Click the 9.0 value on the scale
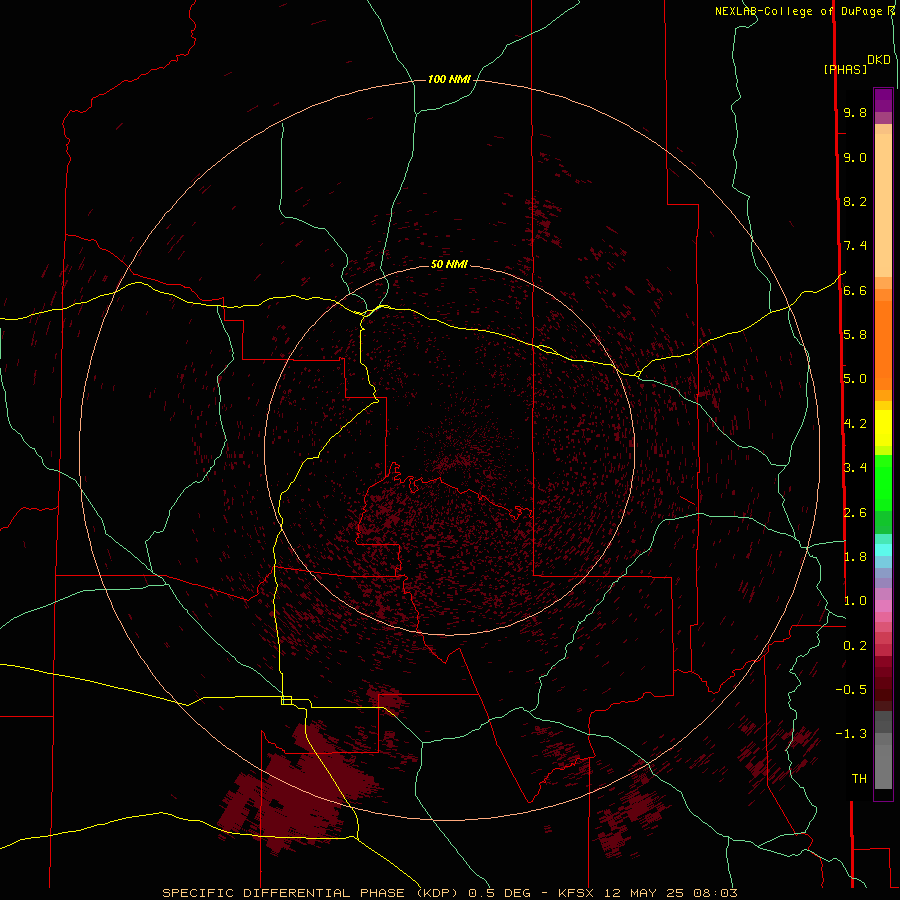Viewport: 900px width, 900px height. click(x=855, y=157)
